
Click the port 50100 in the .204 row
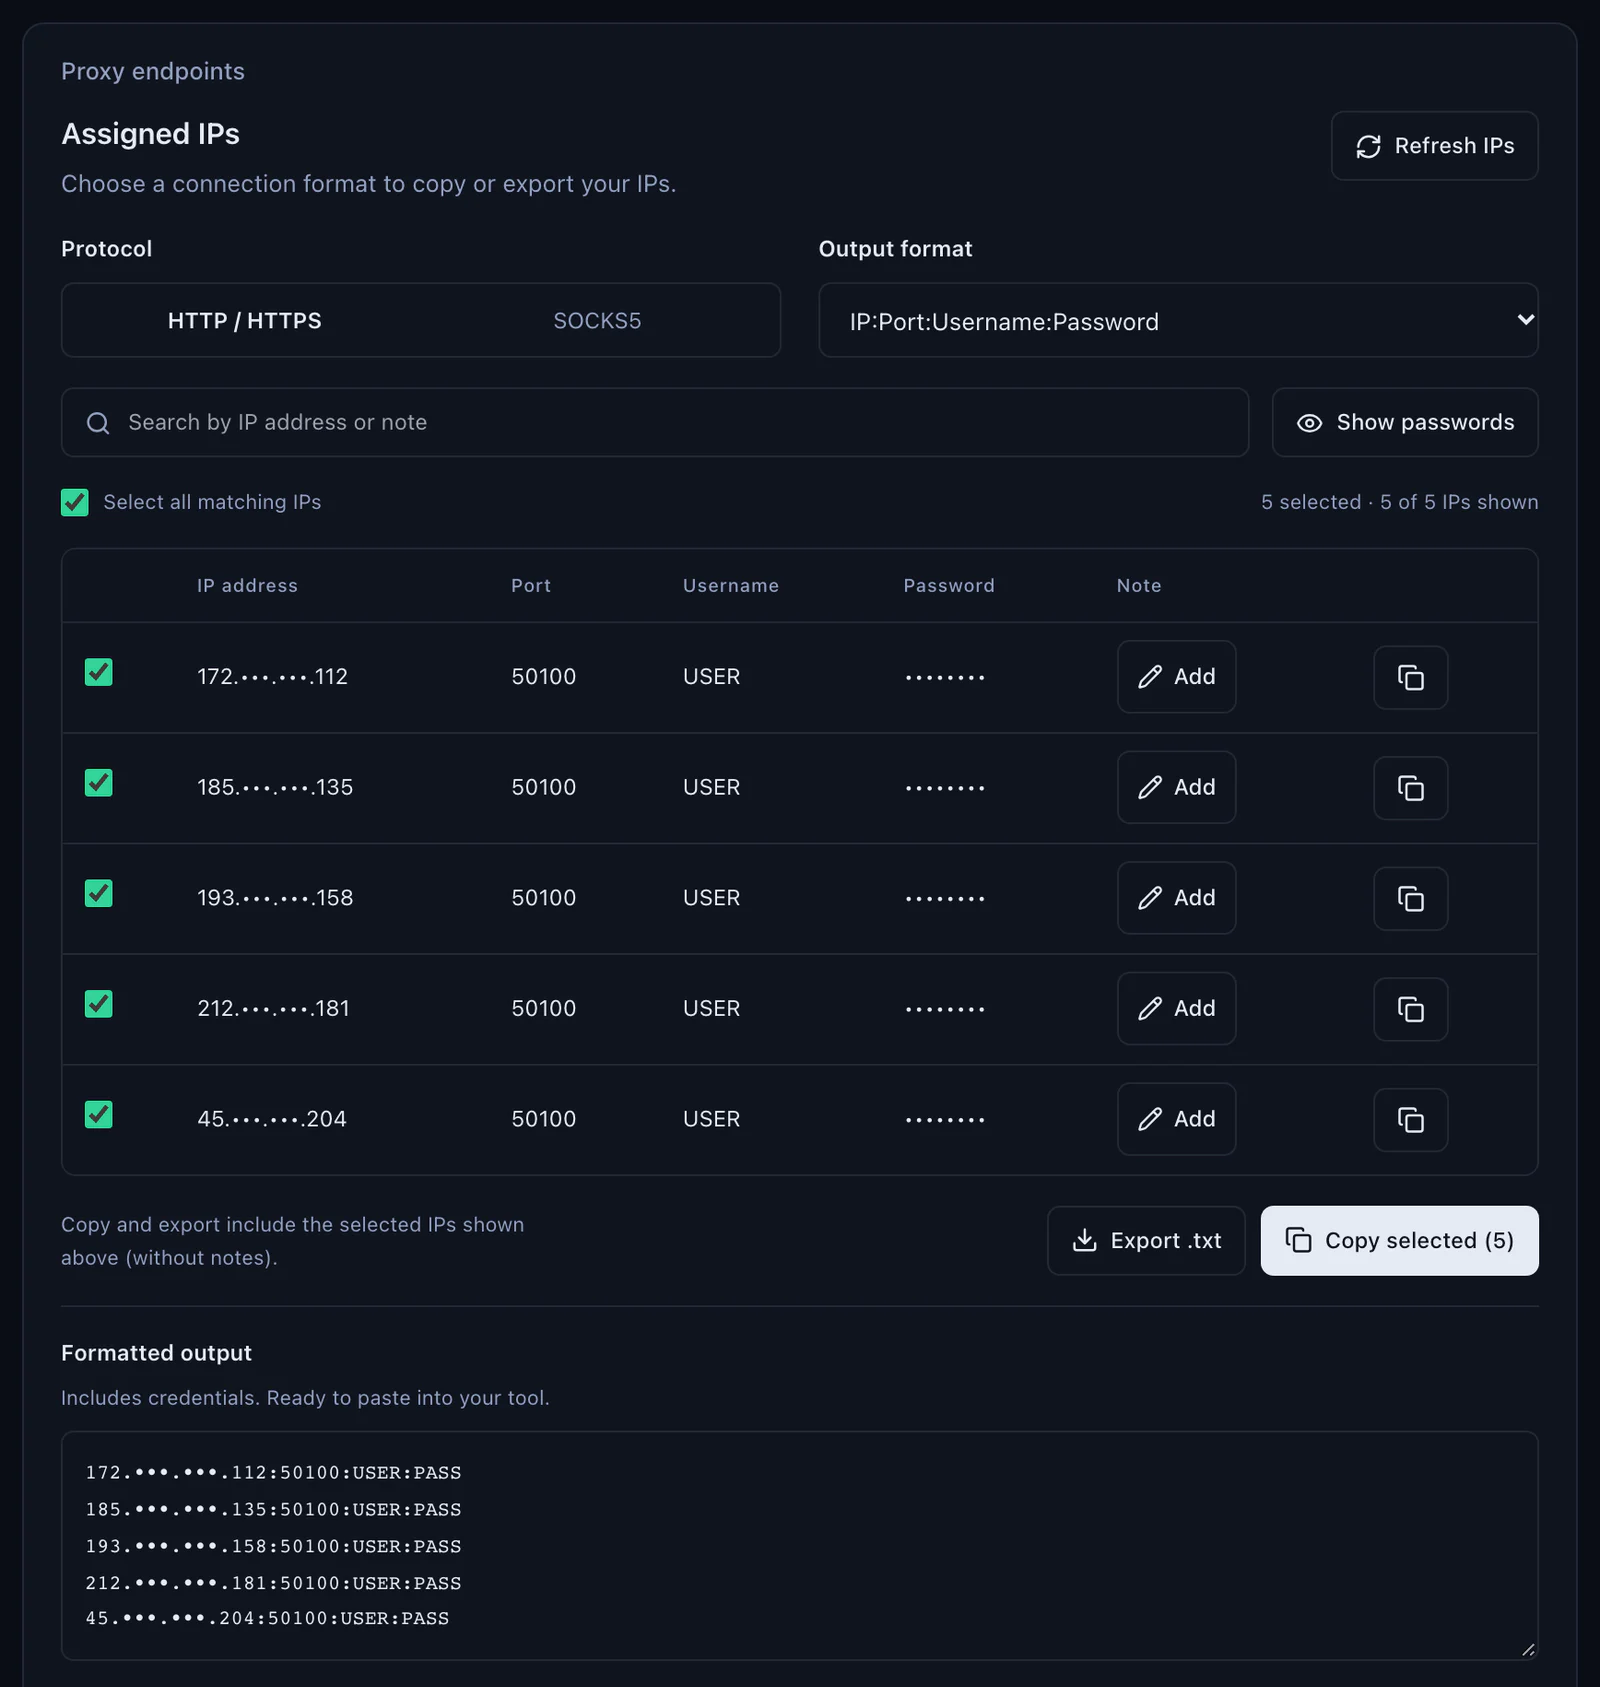(544, 1119)
